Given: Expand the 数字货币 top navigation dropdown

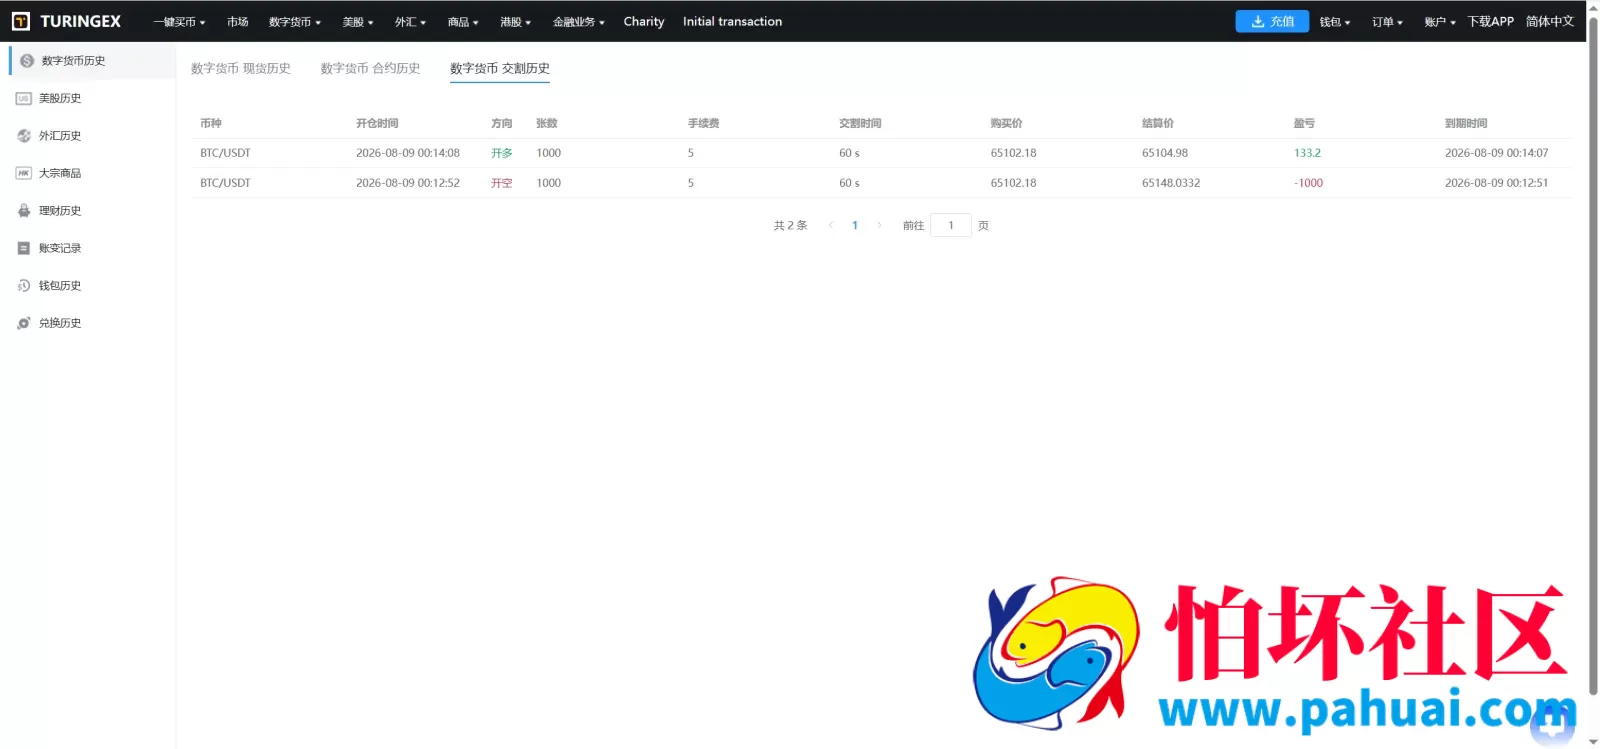Looking at the screenshot, I should pos(295,22).
